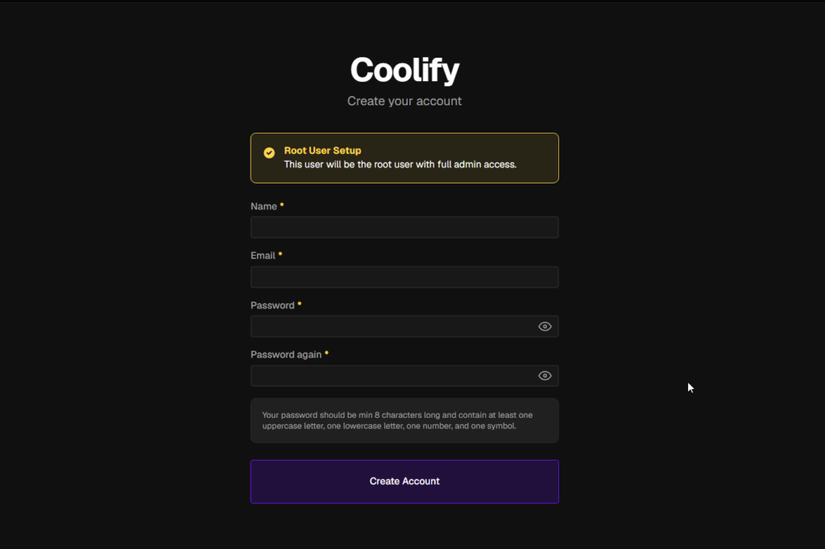Click the Create your account subtitle
This screenshot has height=549, width=825.
click(x=405, y=101)
